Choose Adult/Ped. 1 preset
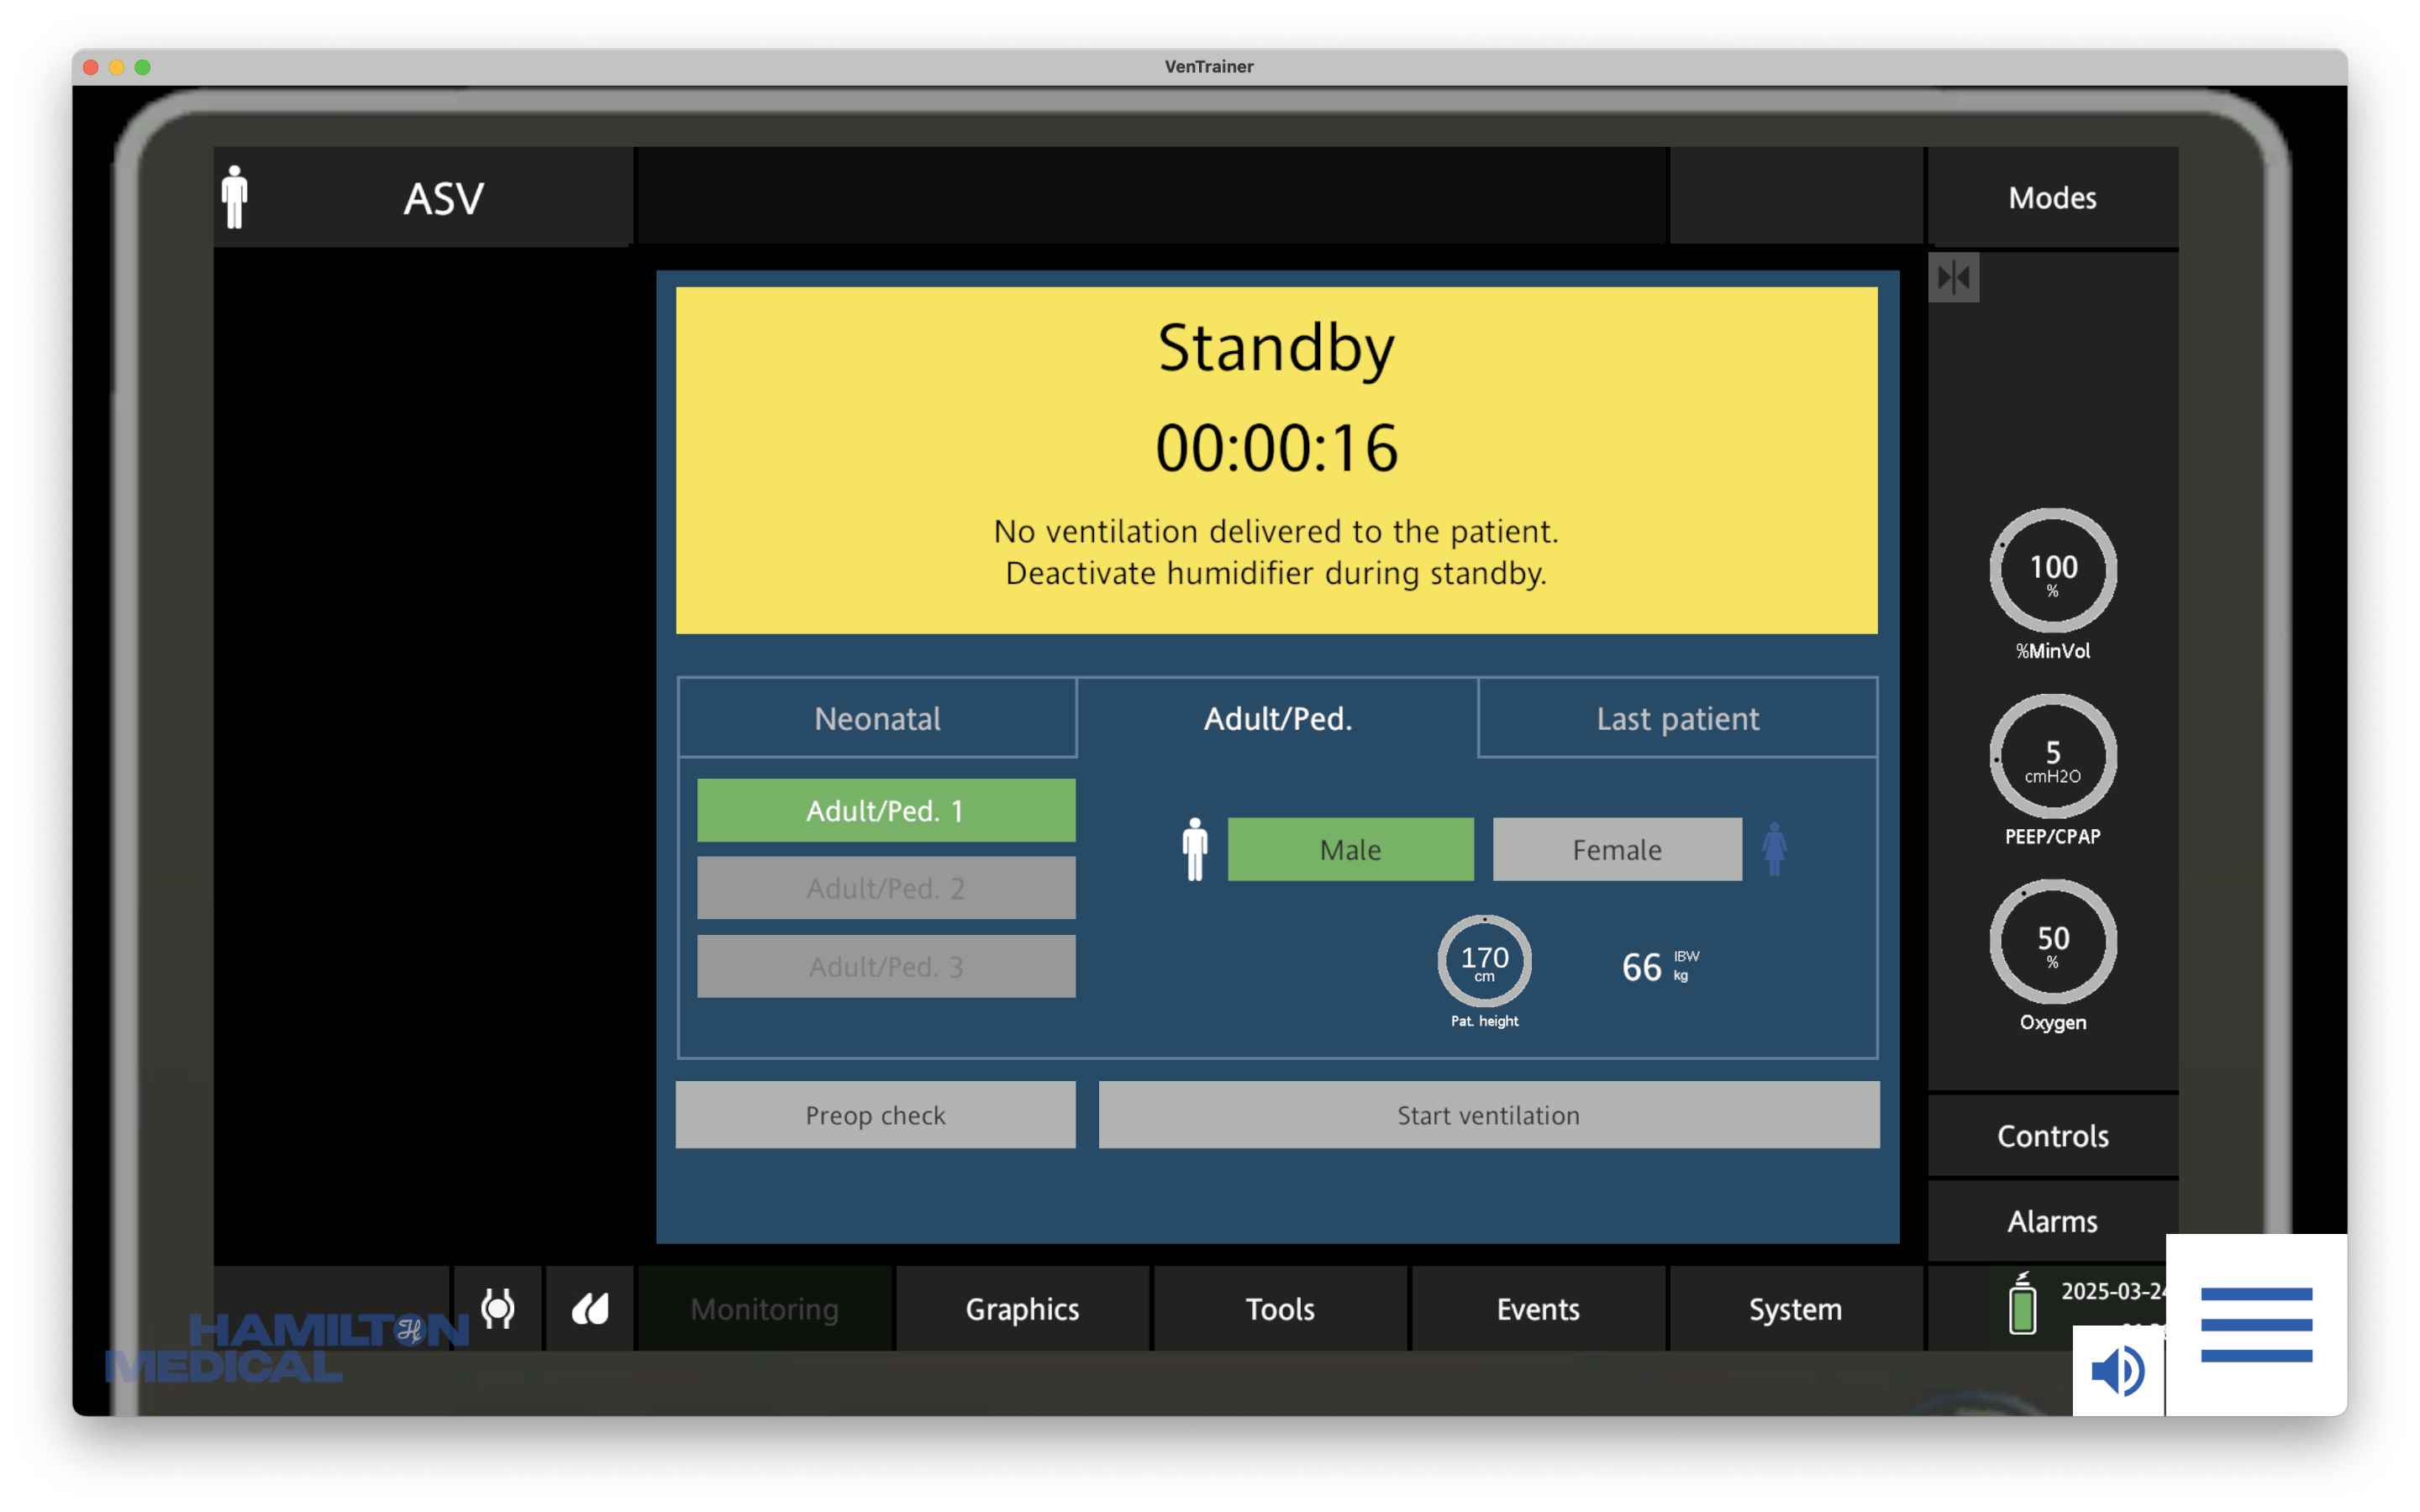The width and height of the screenshot is (2420, 1512). coord(886,810)
